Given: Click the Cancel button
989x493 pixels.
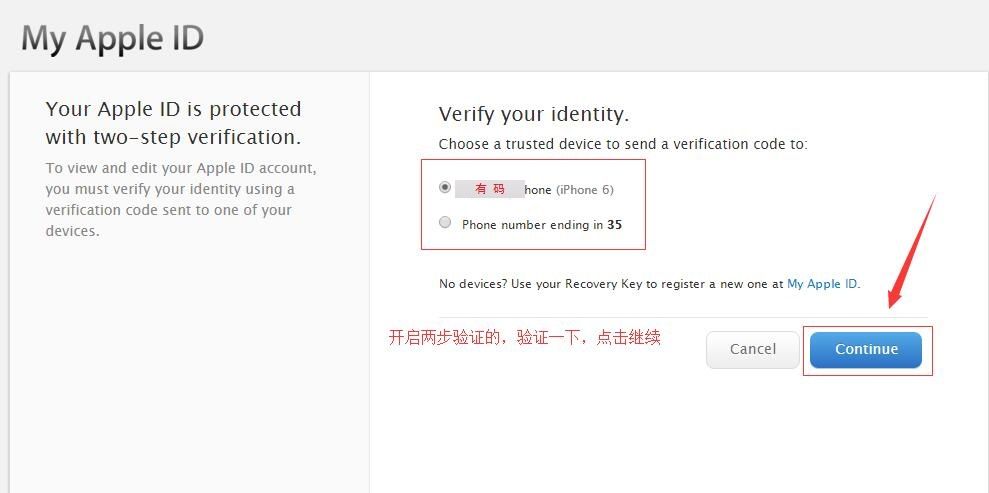Looking at the screenshot, I should point(752,349).
